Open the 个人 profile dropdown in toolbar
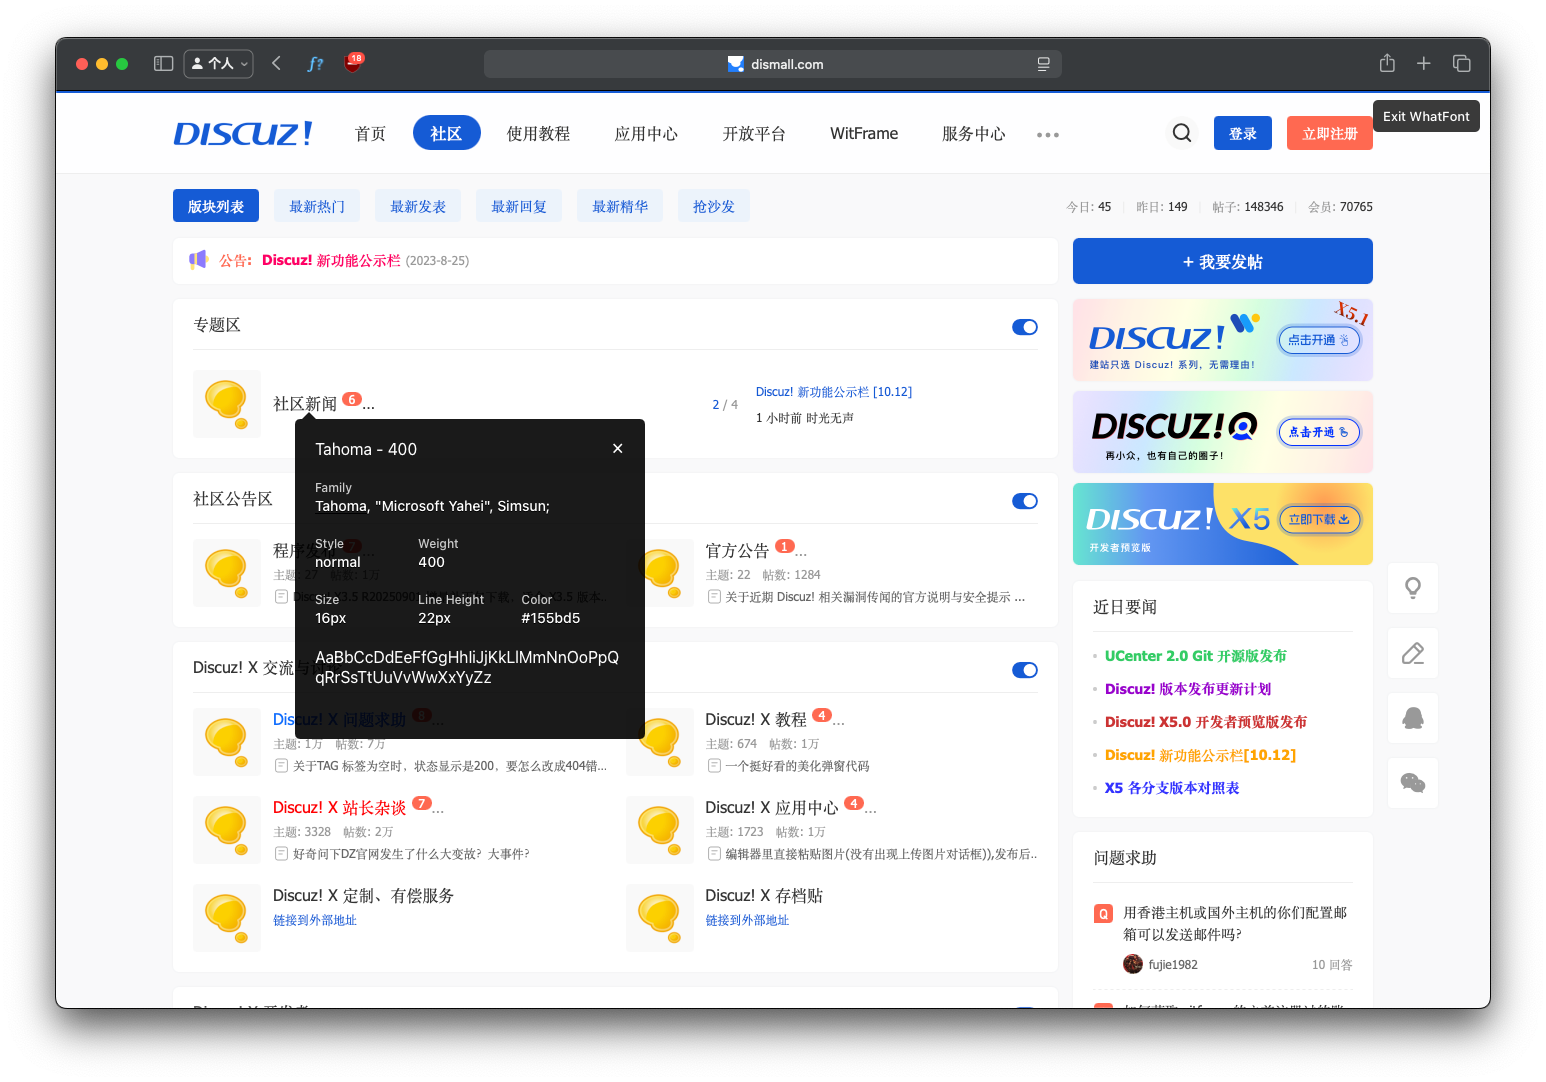1546x1082 pixels. coord(219,64)
